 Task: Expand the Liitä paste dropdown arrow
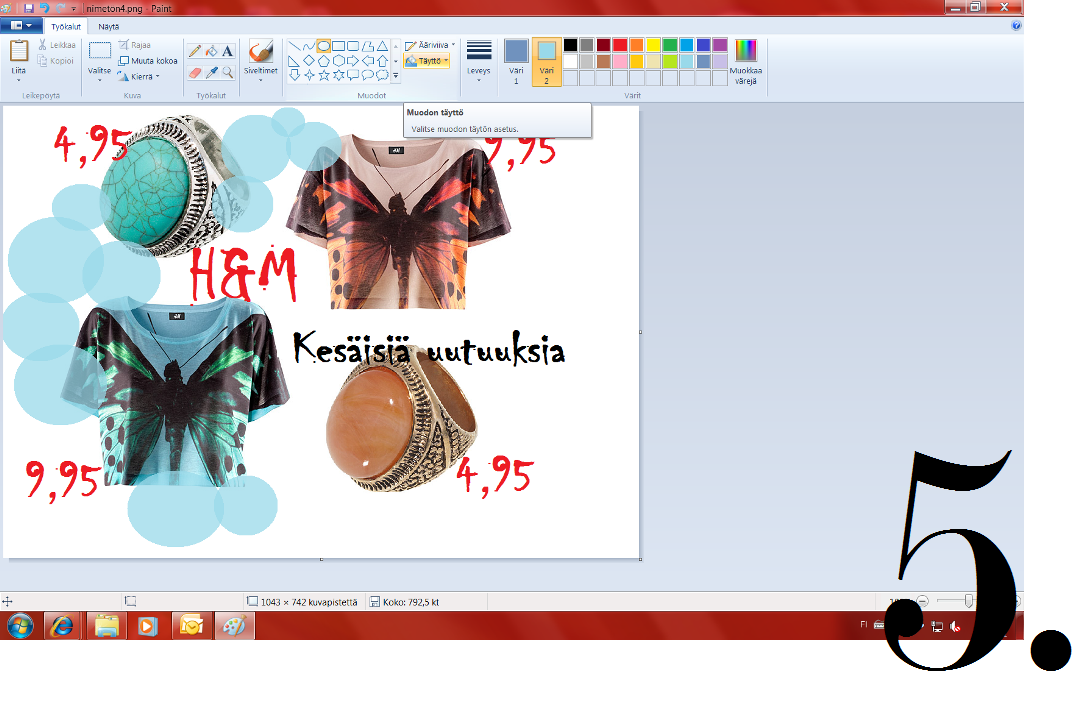tap(19, 80)
